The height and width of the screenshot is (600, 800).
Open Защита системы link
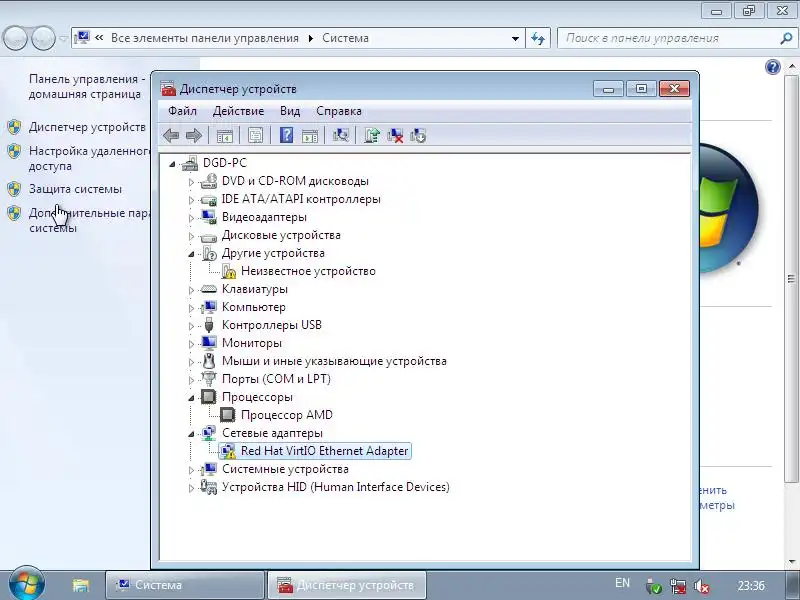[x=76, y=189]
